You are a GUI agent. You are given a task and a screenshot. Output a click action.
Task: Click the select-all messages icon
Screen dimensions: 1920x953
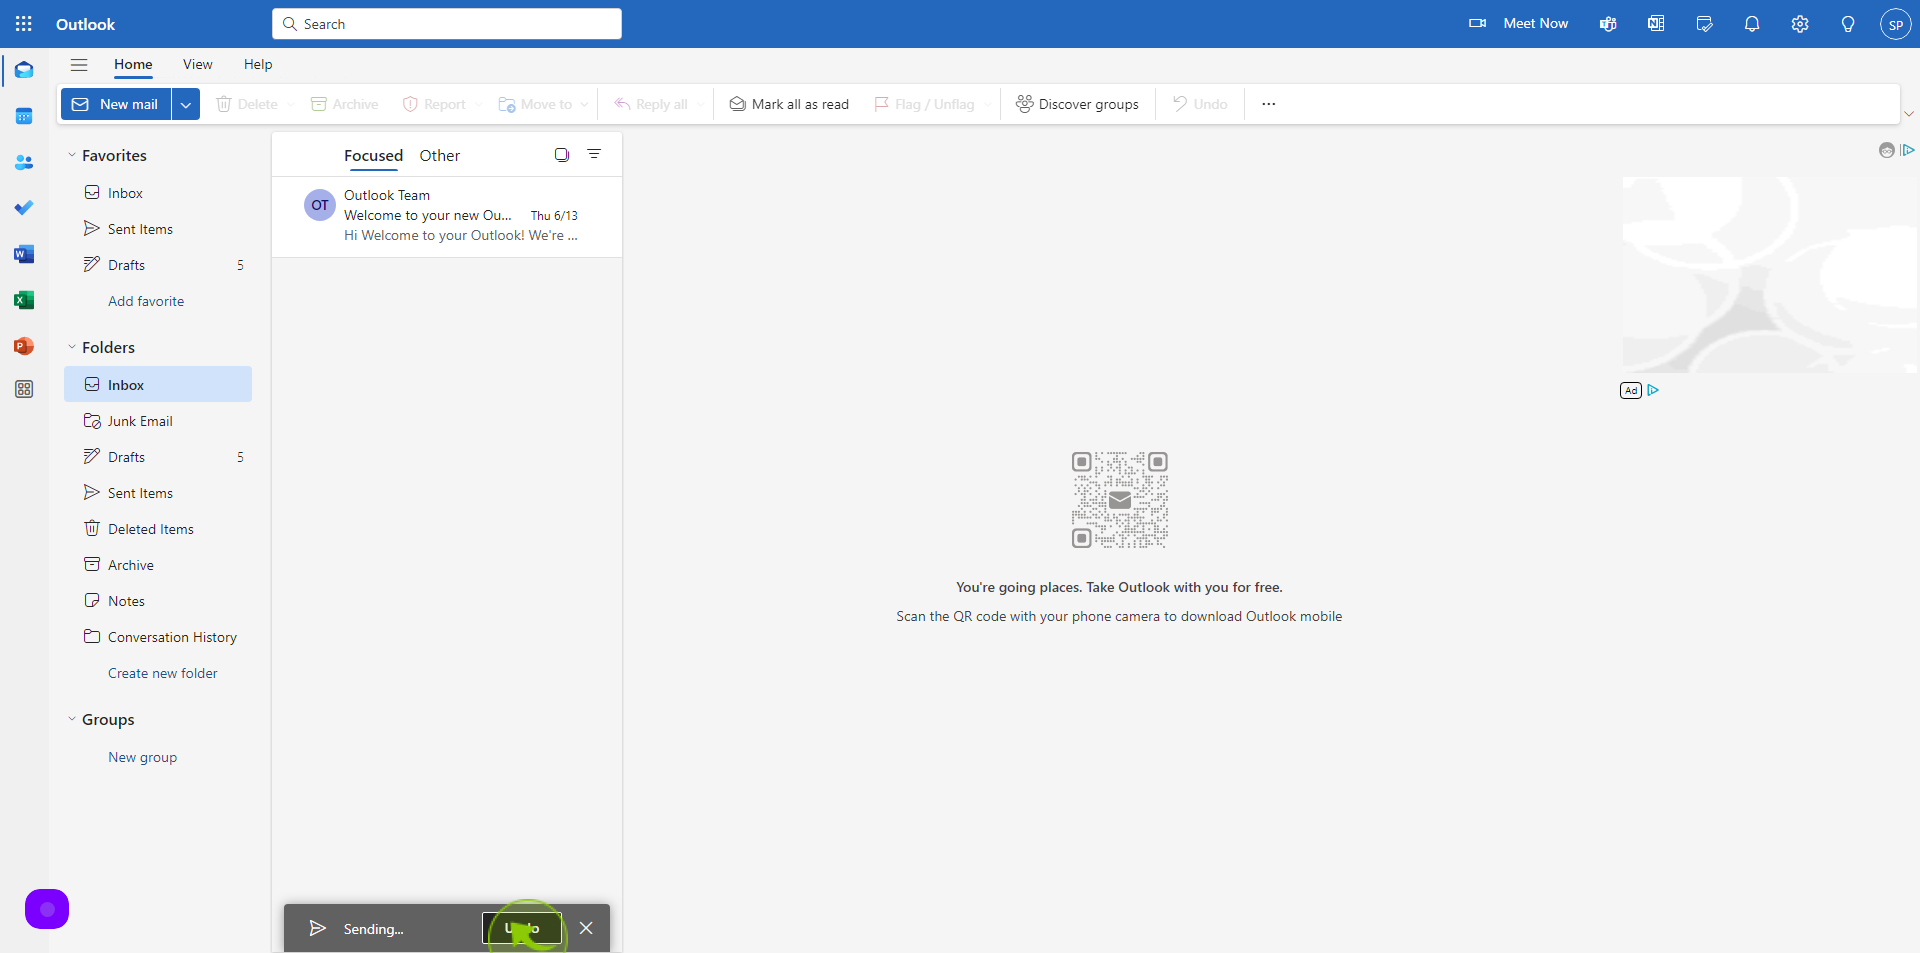[562, 155]
